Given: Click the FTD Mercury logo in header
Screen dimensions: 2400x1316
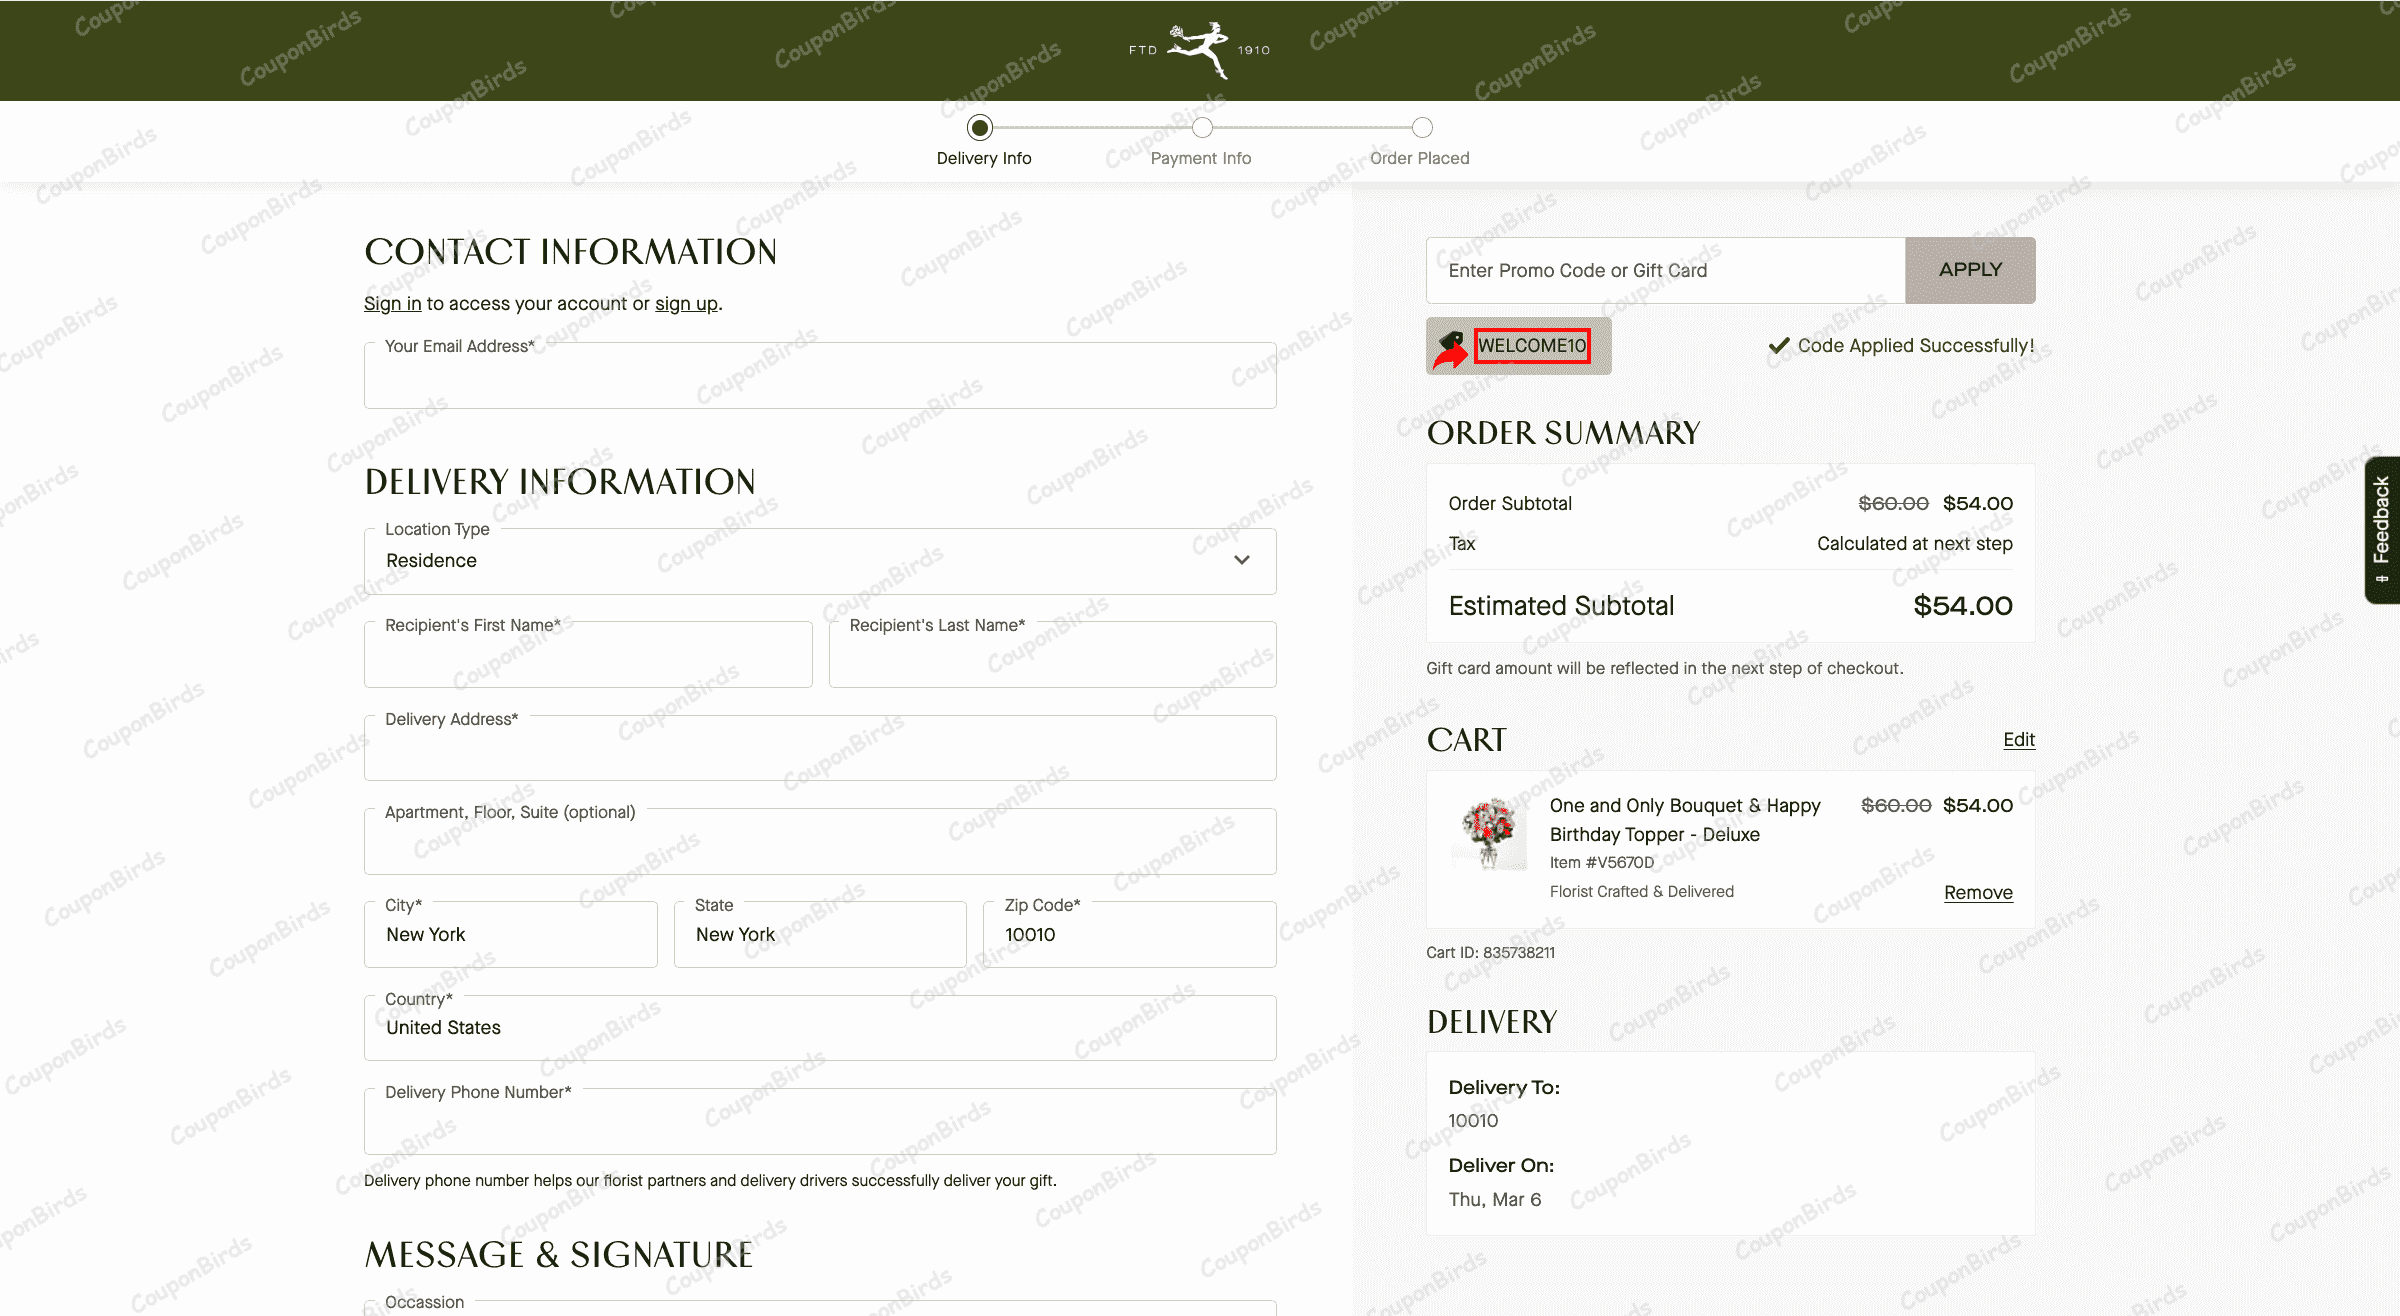Looking at the screenshot, I should click(1199, 50).
